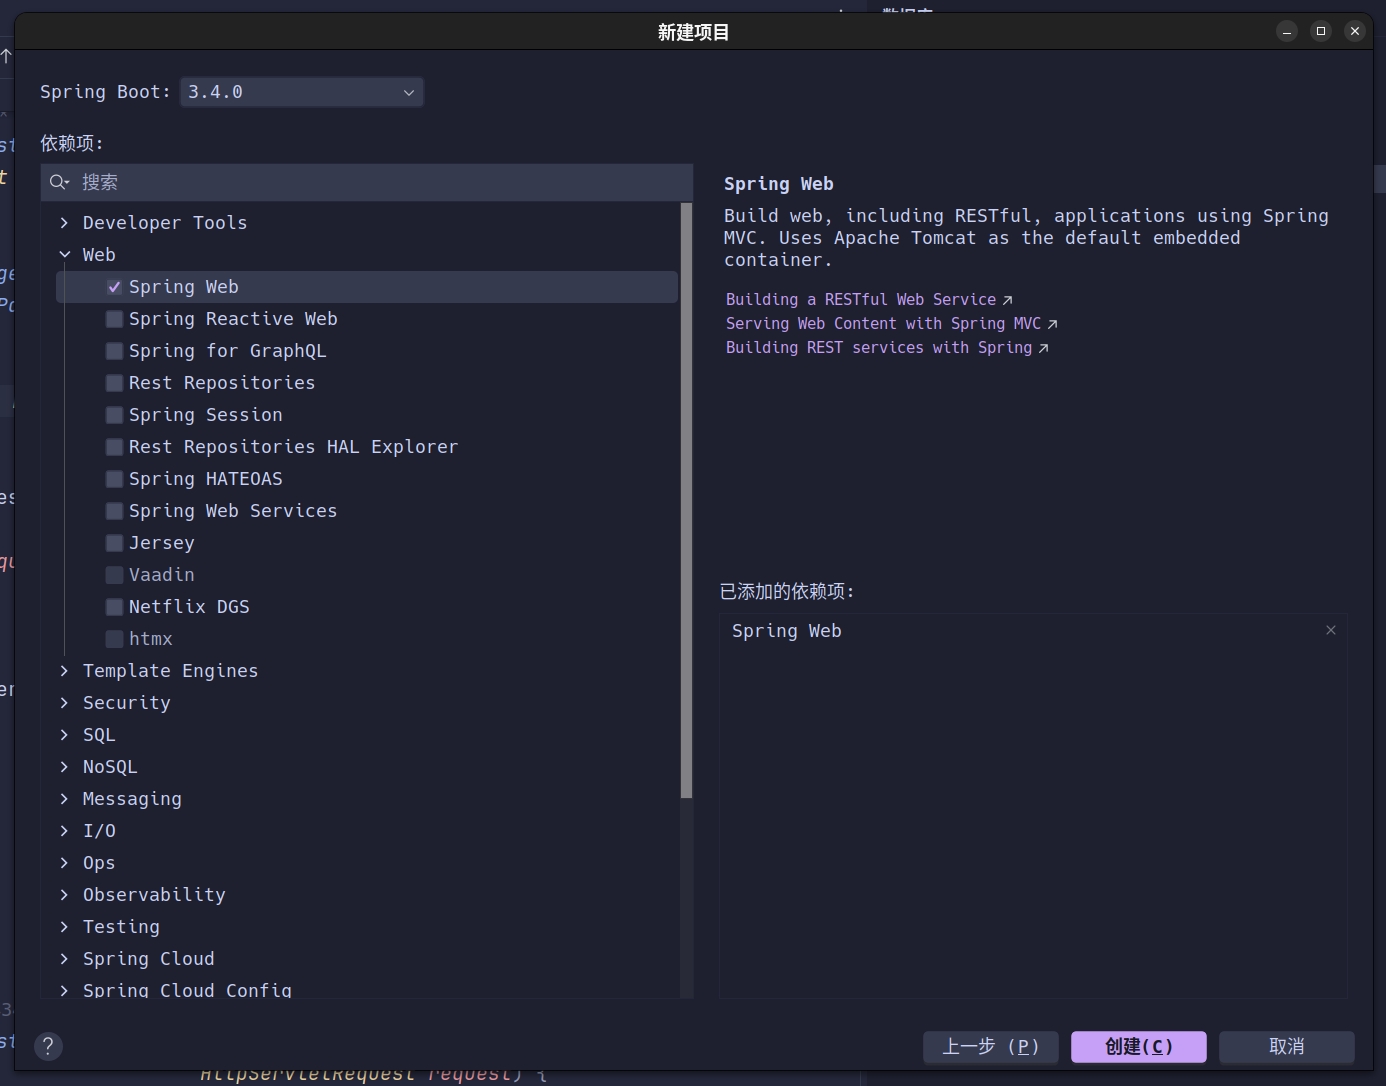The height and width of the screenshot is (1086, 1386).
Task: Check the Spring Session dependency
Action: 115,415
